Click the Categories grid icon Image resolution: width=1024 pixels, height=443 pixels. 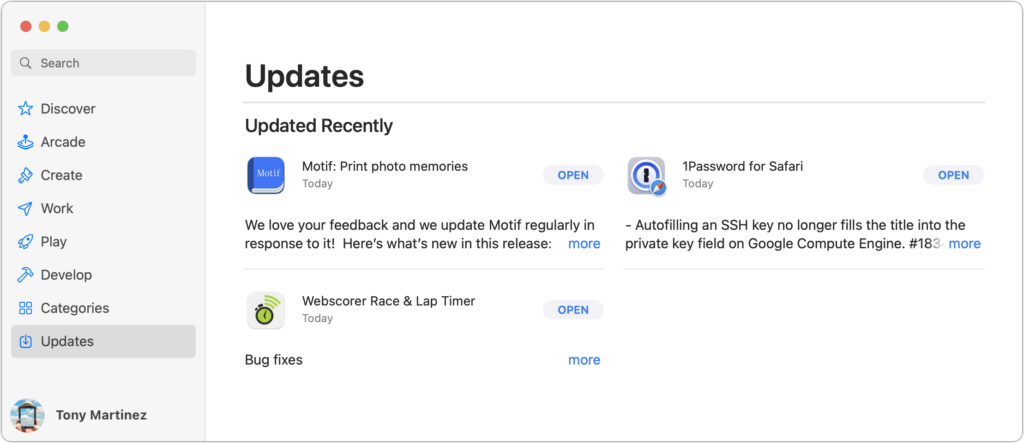click(25, 308)
